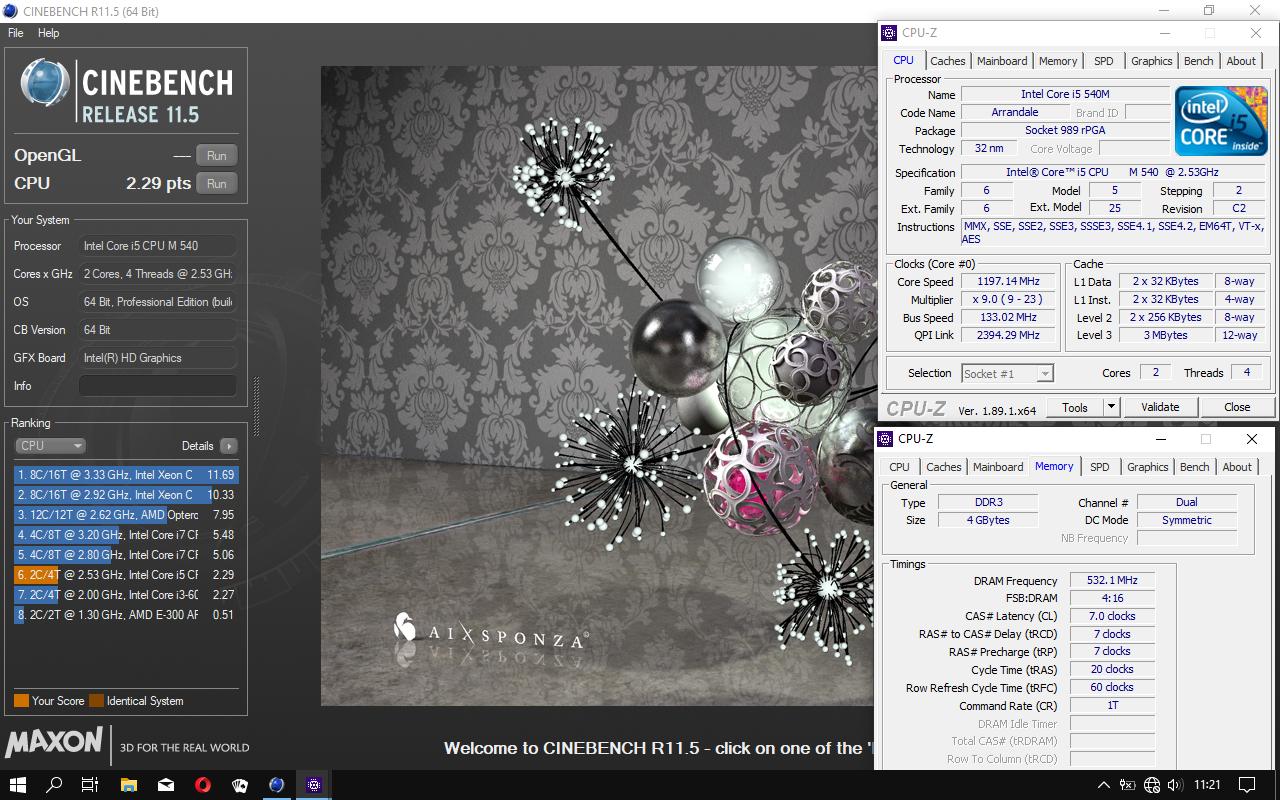Click the MAXON logo
1280x800 pixels.
click(54, 742)
